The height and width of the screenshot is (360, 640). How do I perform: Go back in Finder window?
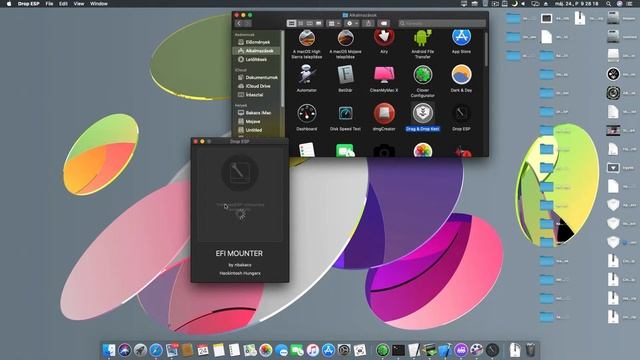pos(239,24)
